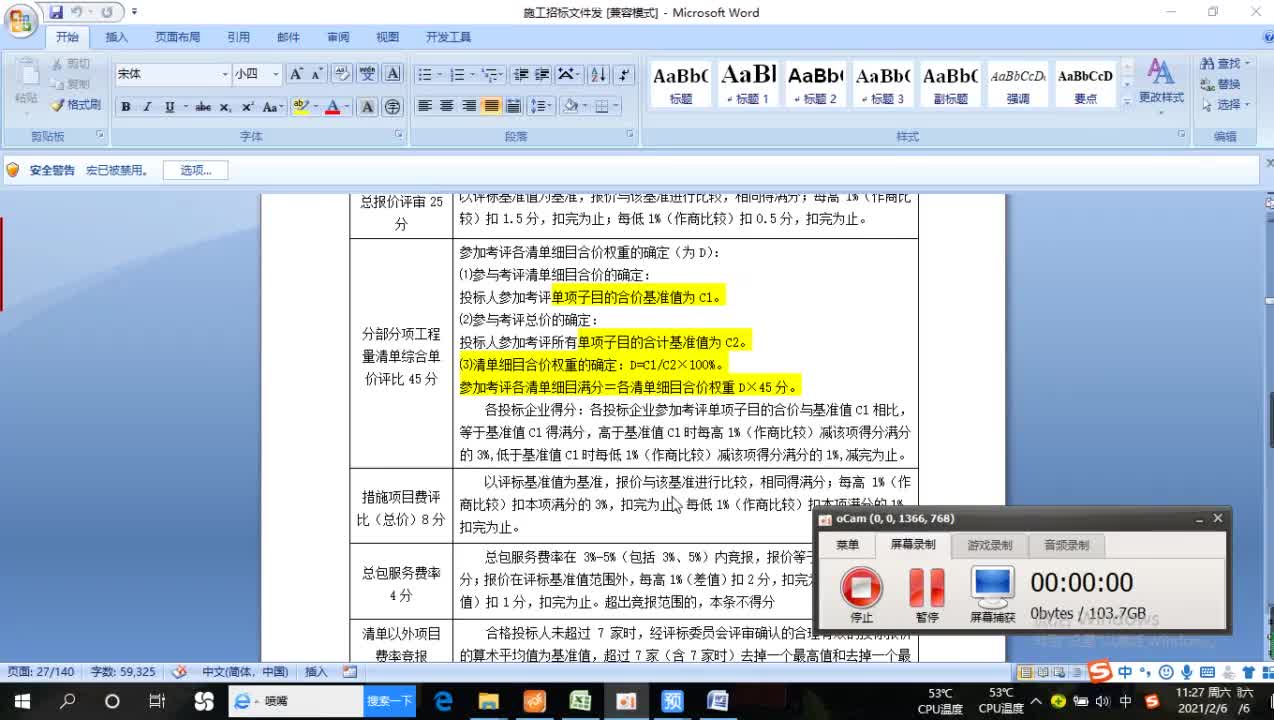
Task: Switch to the 引用 tab
Action: (x=238, y=37)
